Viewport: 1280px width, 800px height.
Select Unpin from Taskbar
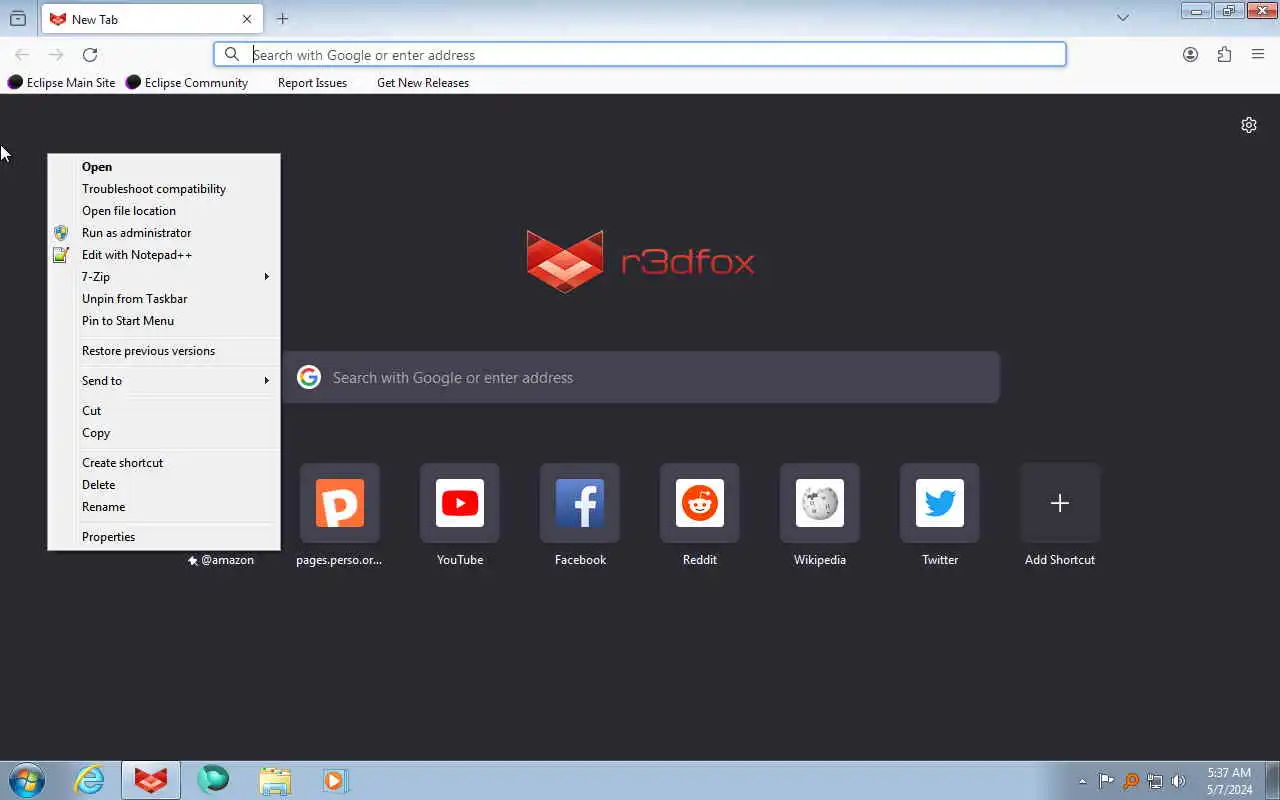pyautogui.click(x=164, y=299)
